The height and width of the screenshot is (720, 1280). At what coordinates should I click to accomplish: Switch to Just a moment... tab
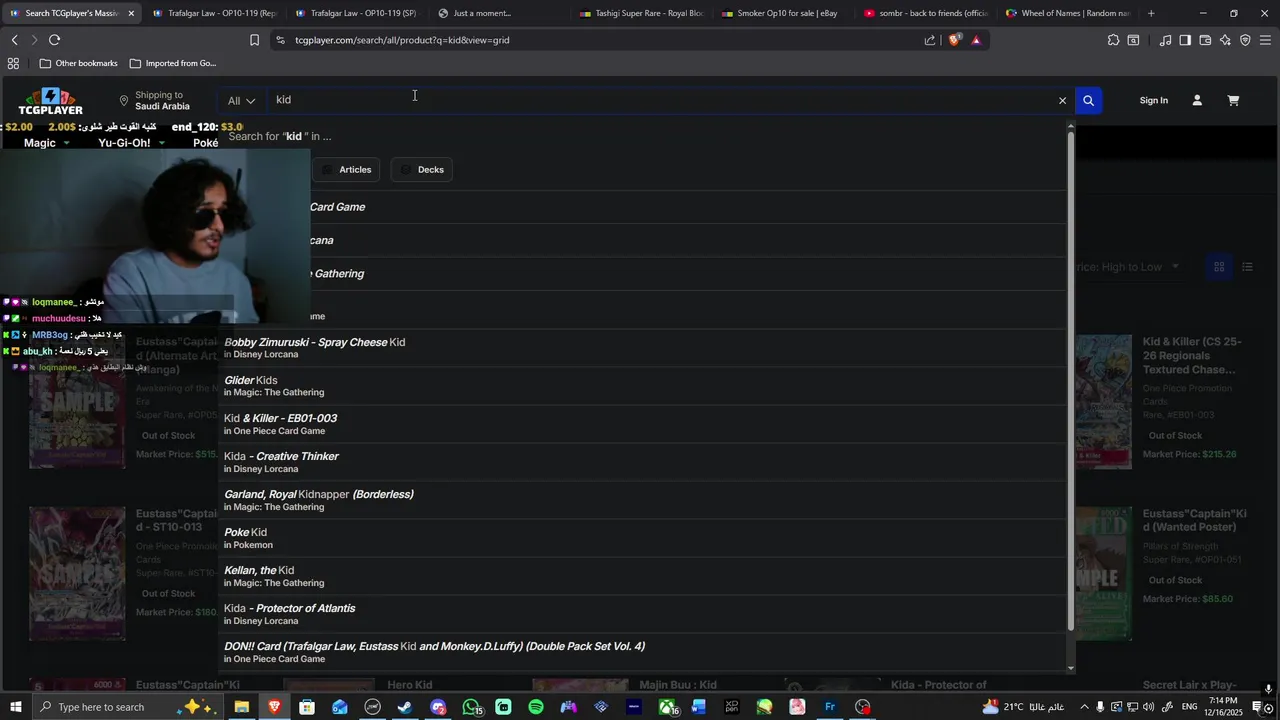(500, 13)
